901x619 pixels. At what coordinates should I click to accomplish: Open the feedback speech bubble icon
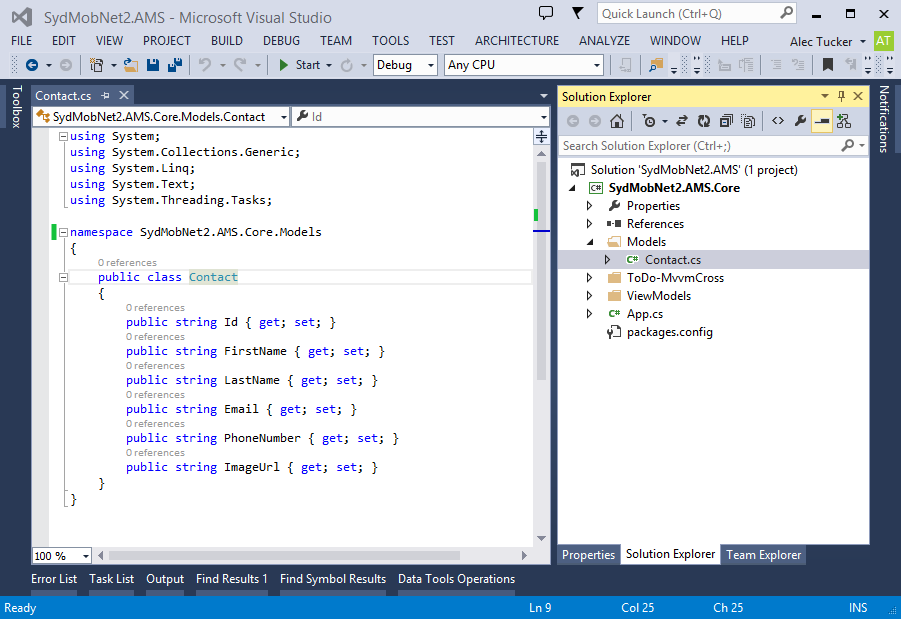[x=545, y=13]
